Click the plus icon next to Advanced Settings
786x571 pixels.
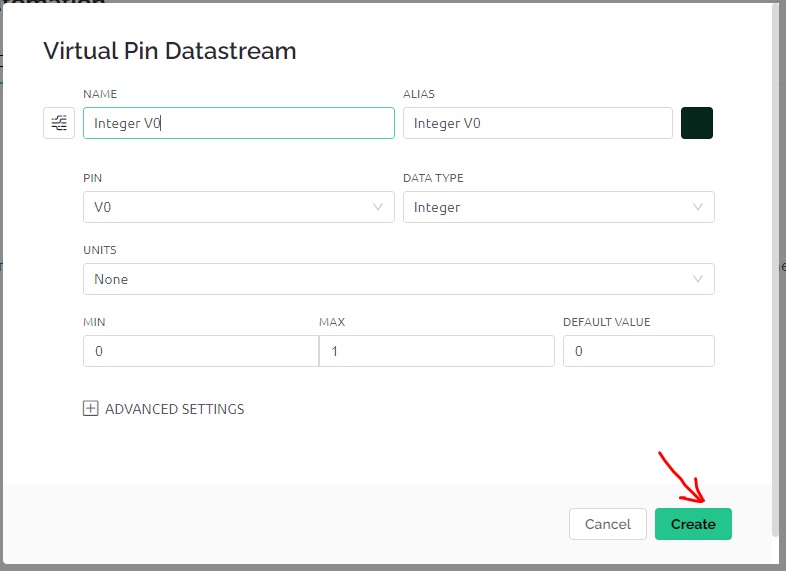(x=90, y=409)
